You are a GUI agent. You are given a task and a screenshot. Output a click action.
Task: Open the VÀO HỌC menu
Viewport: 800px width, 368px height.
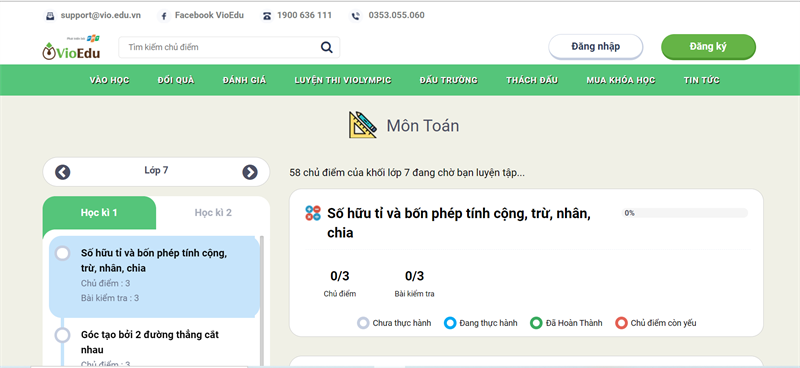109,80
